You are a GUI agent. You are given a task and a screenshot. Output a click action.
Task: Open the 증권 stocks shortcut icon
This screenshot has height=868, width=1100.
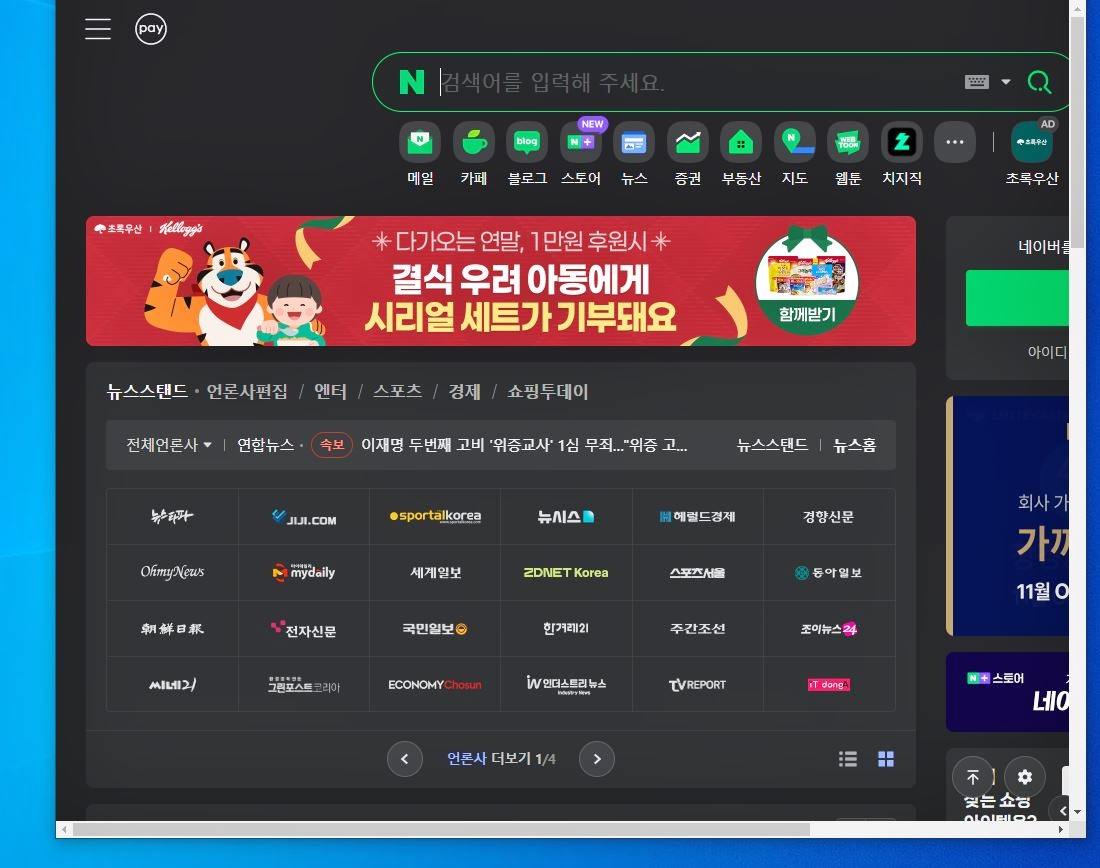click(x=688, y=142)
